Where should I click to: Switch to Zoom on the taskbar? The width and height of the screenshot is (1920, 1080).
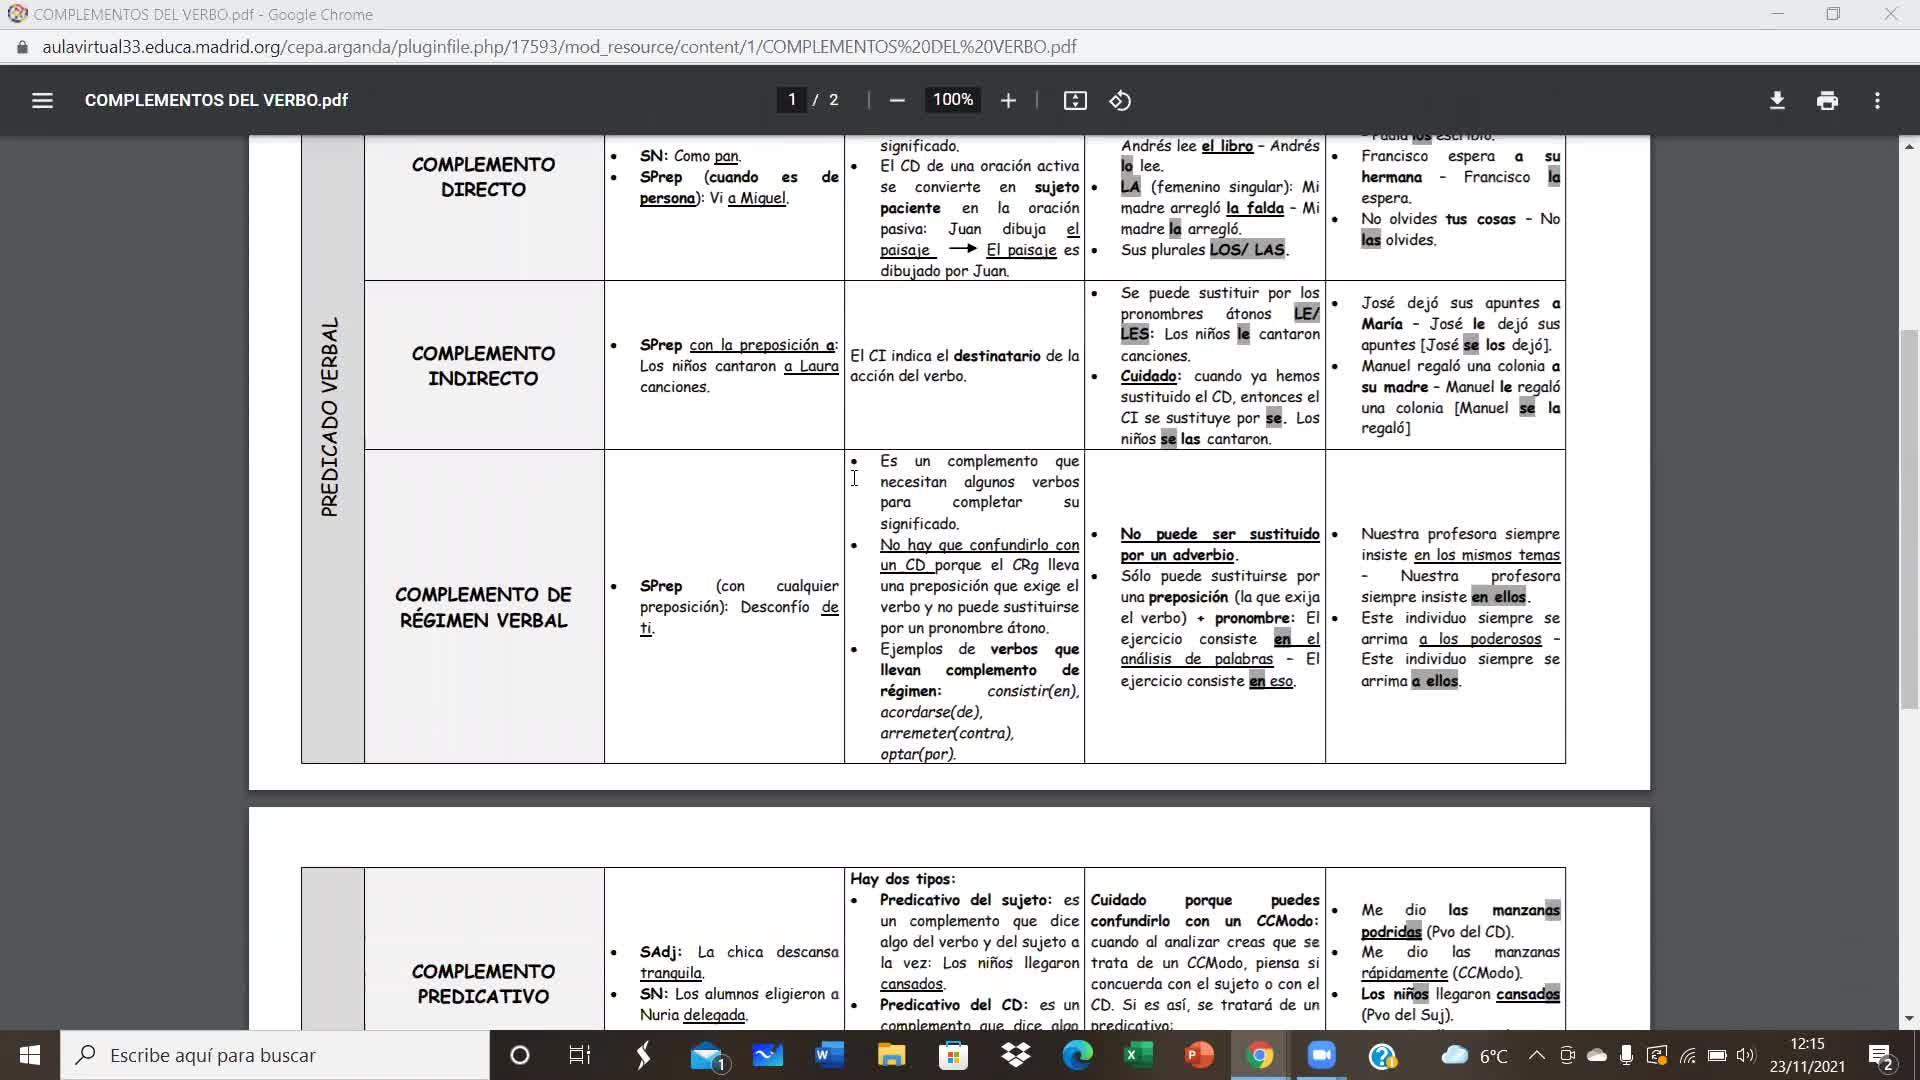tap(1322, 1055)
